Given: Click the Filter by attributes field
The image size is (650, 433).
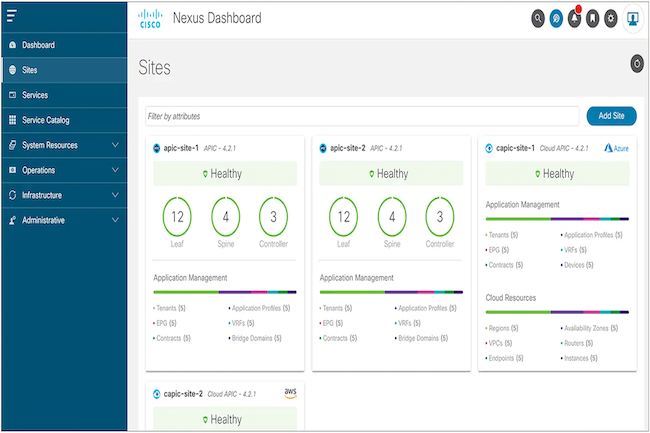Looking at the screenshot, I should click(x=361, y=115).
